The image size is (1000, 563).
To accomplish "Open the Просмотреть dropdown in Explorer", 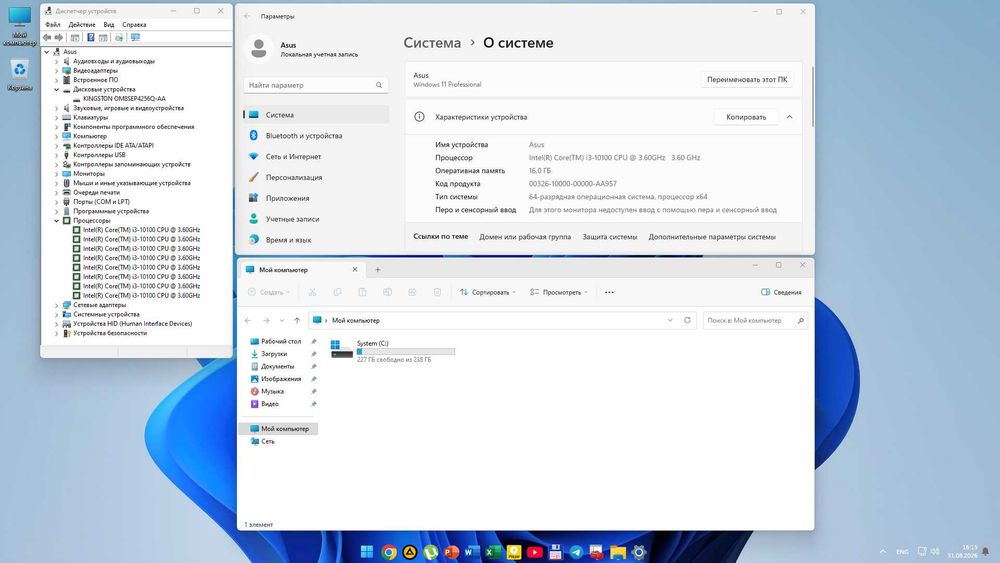I will (559, 292).
